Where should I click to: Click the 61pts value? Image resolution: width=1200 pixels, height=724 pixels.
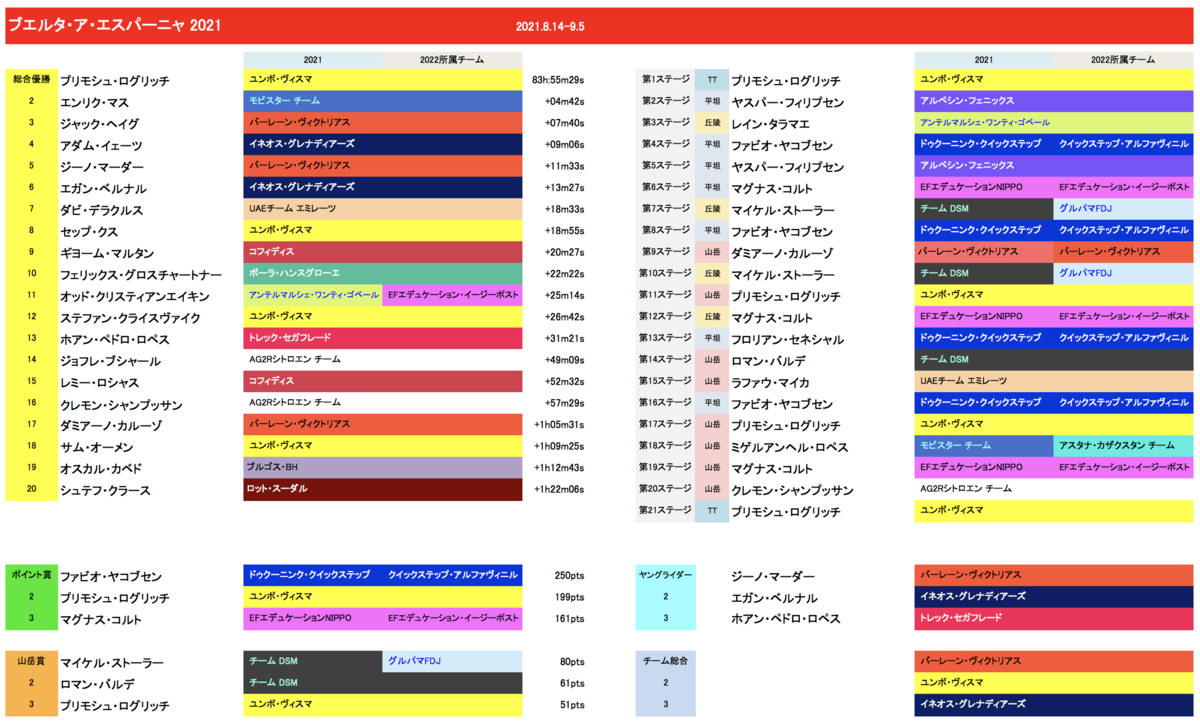pos(574,684)
